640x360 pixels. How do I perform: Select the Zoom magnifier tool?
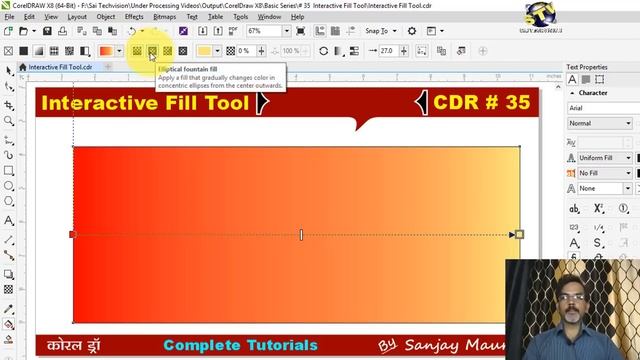(x=9, y=121)
